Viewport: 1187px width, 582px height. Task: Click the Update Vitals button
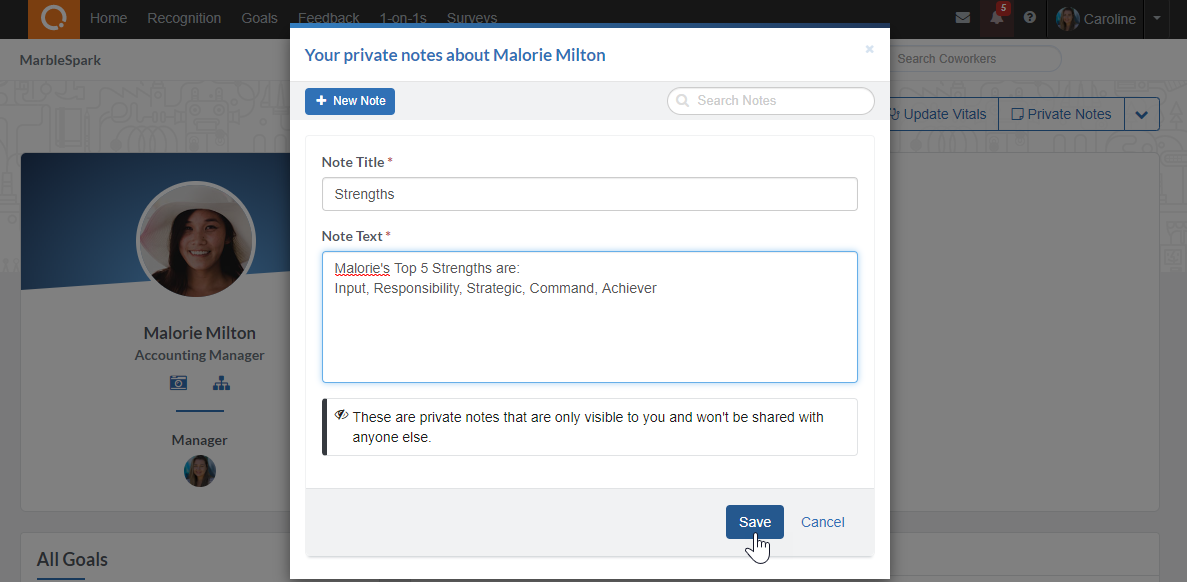click(x=938, y=113)
